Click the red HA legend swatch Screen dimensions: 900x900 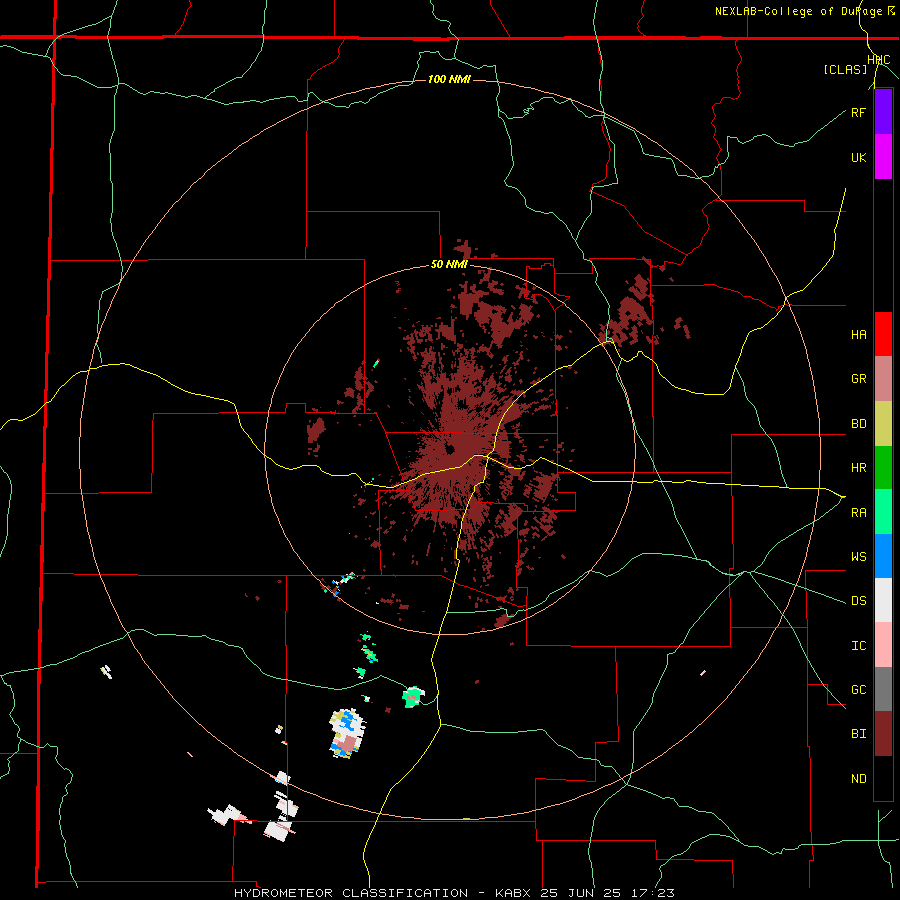click(x=883, y=334)
